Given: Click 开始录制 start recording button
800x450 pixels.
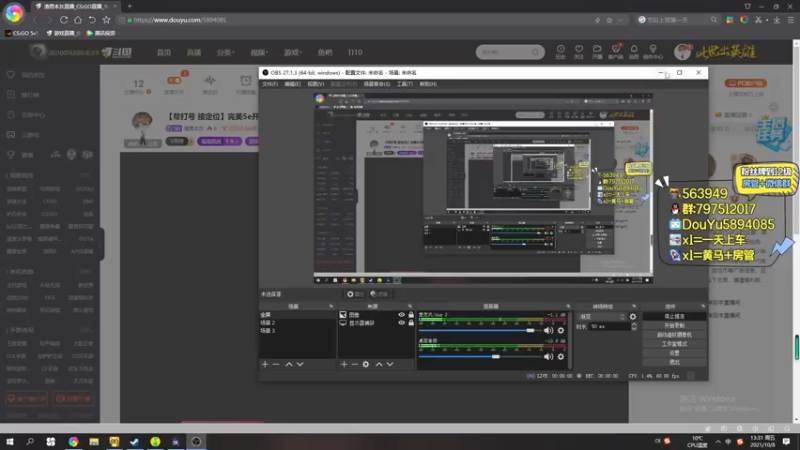Looking at the screenshot, I should [x=674, y=326].
